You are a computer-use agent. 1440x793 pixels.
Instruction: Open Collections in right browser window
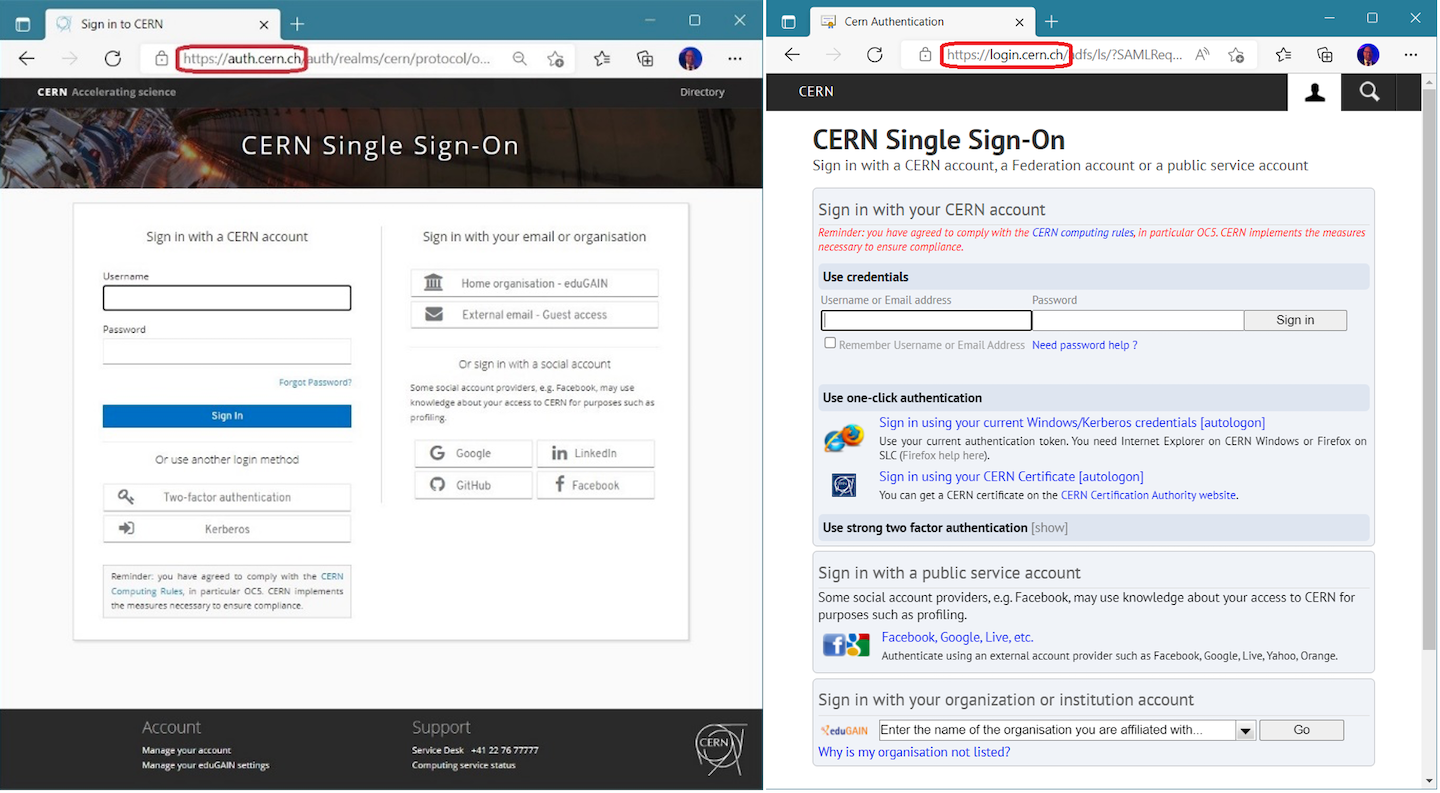[x=1325, y=55]
